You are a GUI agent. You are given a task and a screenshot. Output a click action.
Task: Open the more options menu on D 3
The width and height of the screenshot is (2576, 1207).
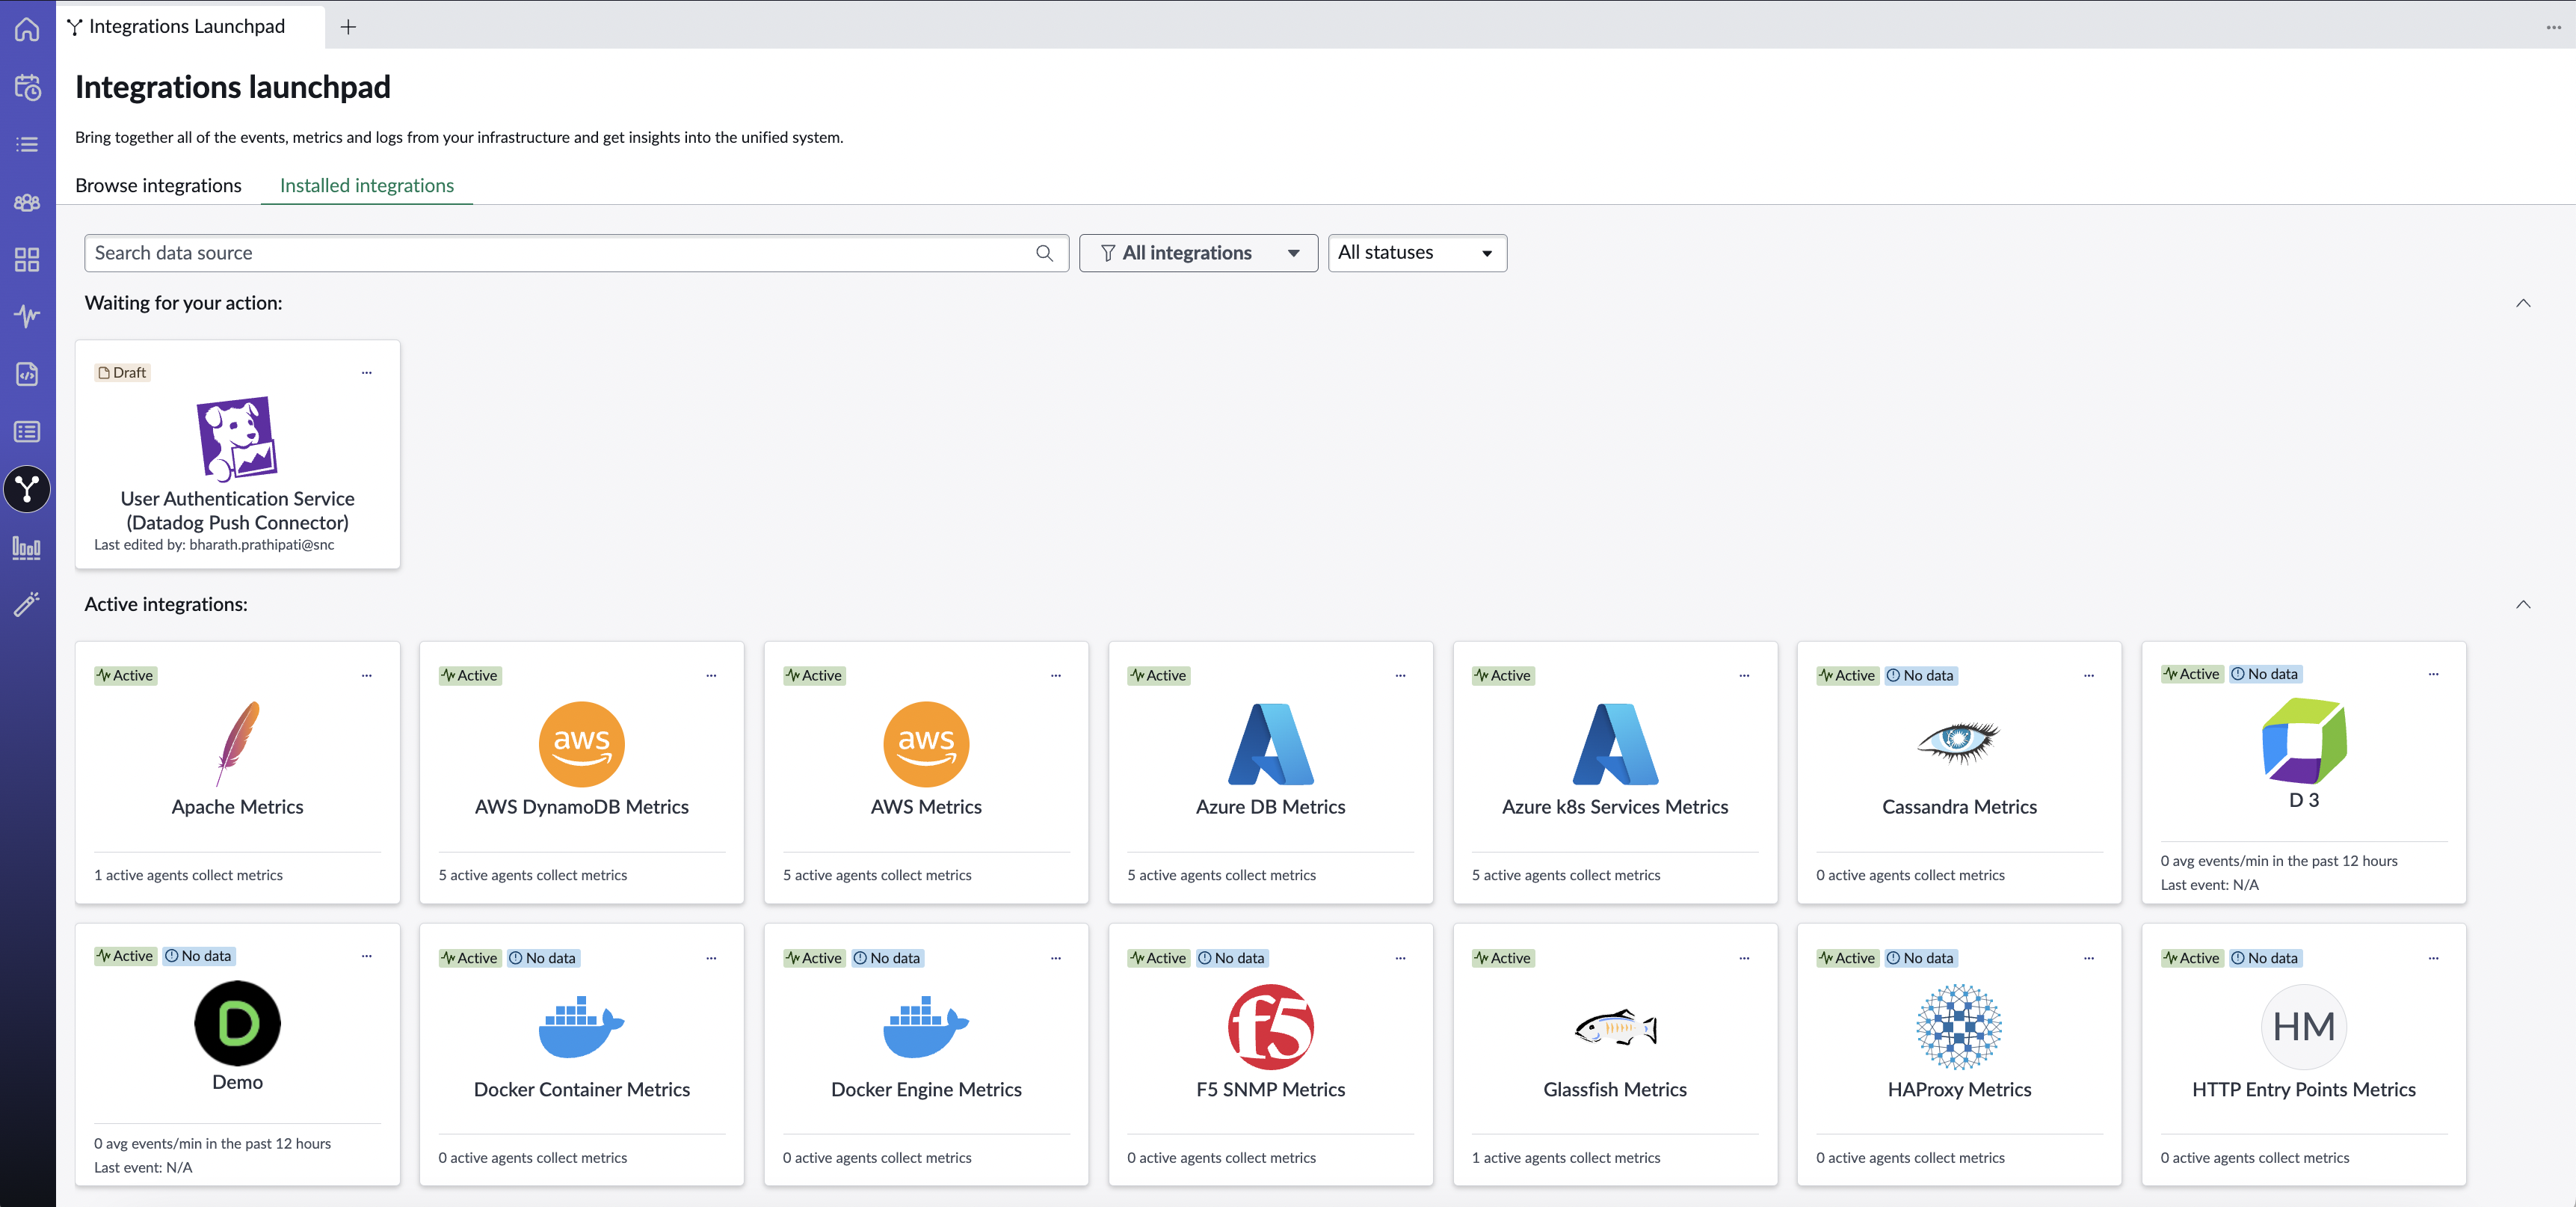point(2433,675)
